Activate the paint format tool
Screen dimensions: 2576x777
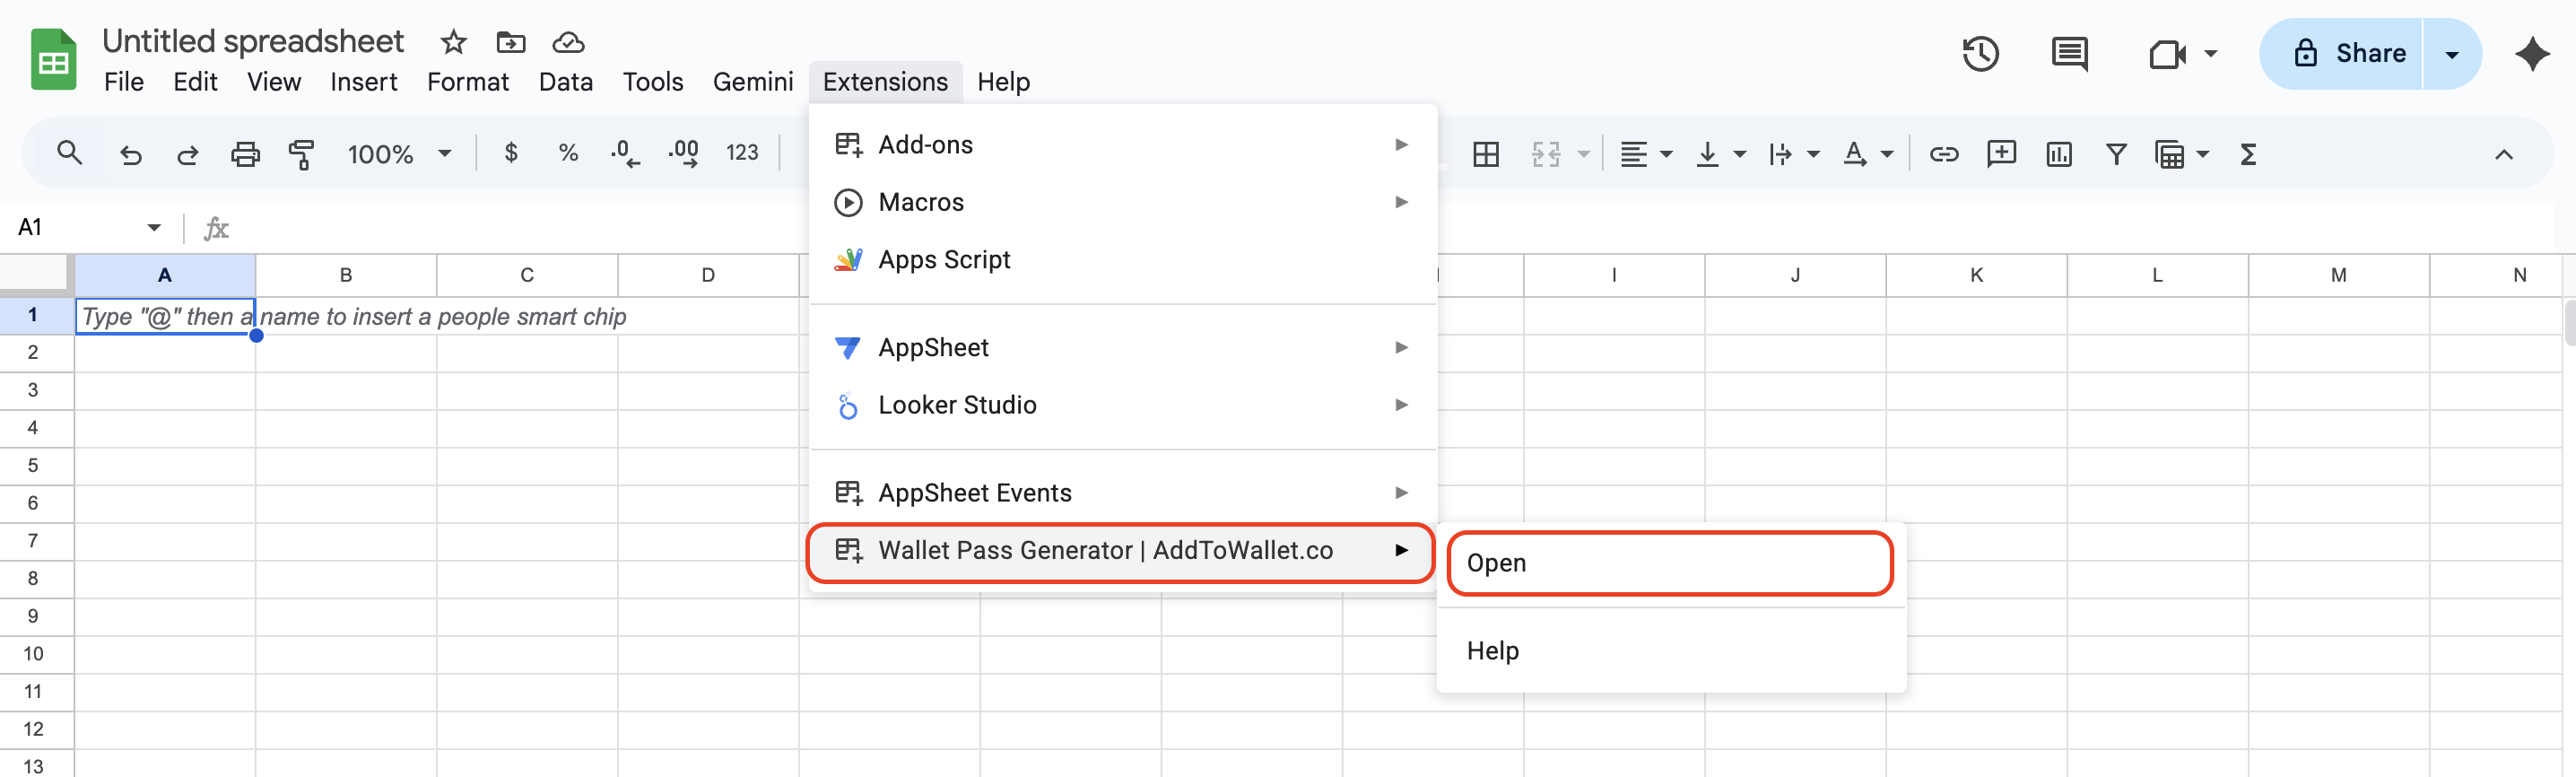coord(301,154)
